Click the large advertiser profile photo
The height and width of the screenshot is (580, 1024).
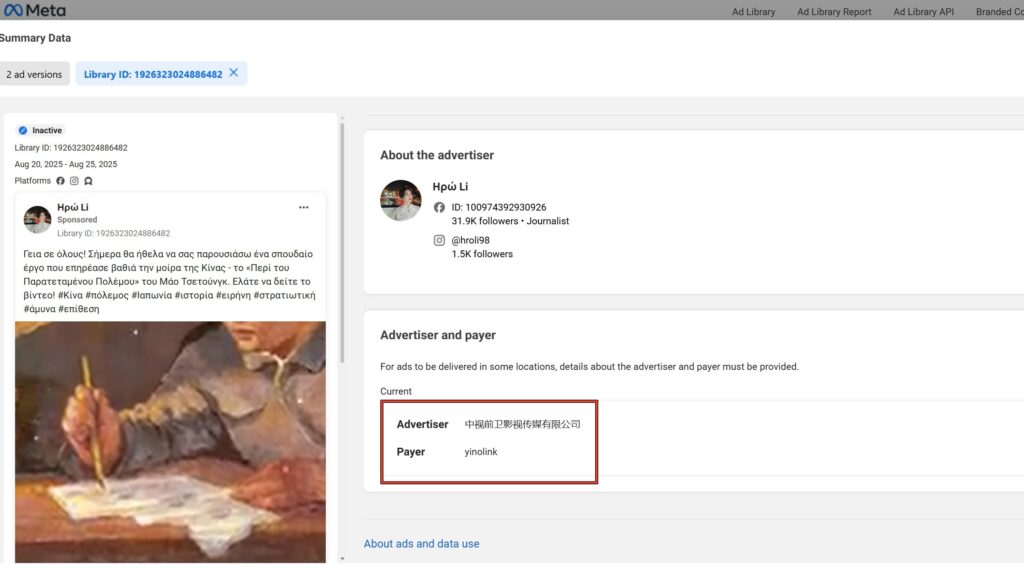coord(401,200)
